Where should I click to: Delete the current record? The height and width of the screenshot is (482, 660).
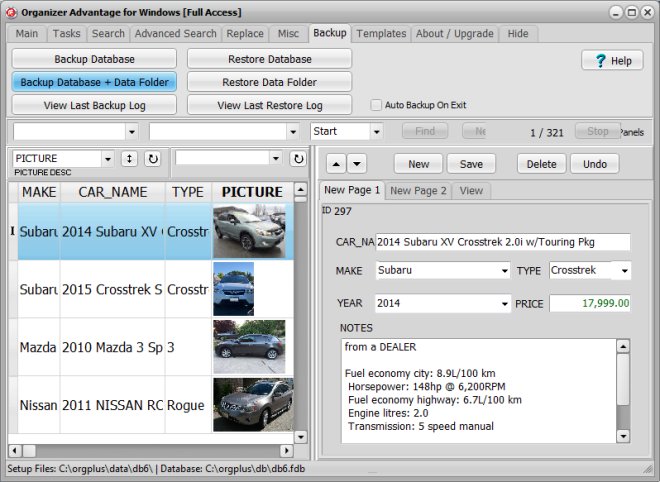tap(541, 164)
